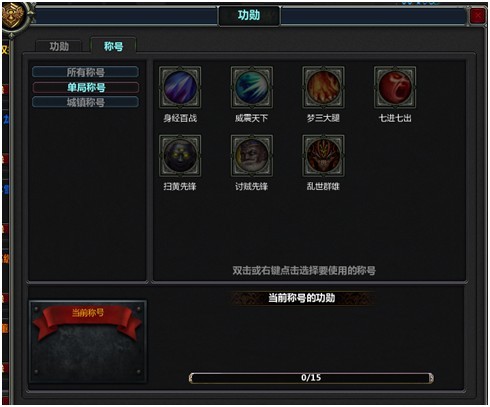490x407 pixels.
Task: Choose the 讨贼先锋 title icon
Action: coord(252,156)
